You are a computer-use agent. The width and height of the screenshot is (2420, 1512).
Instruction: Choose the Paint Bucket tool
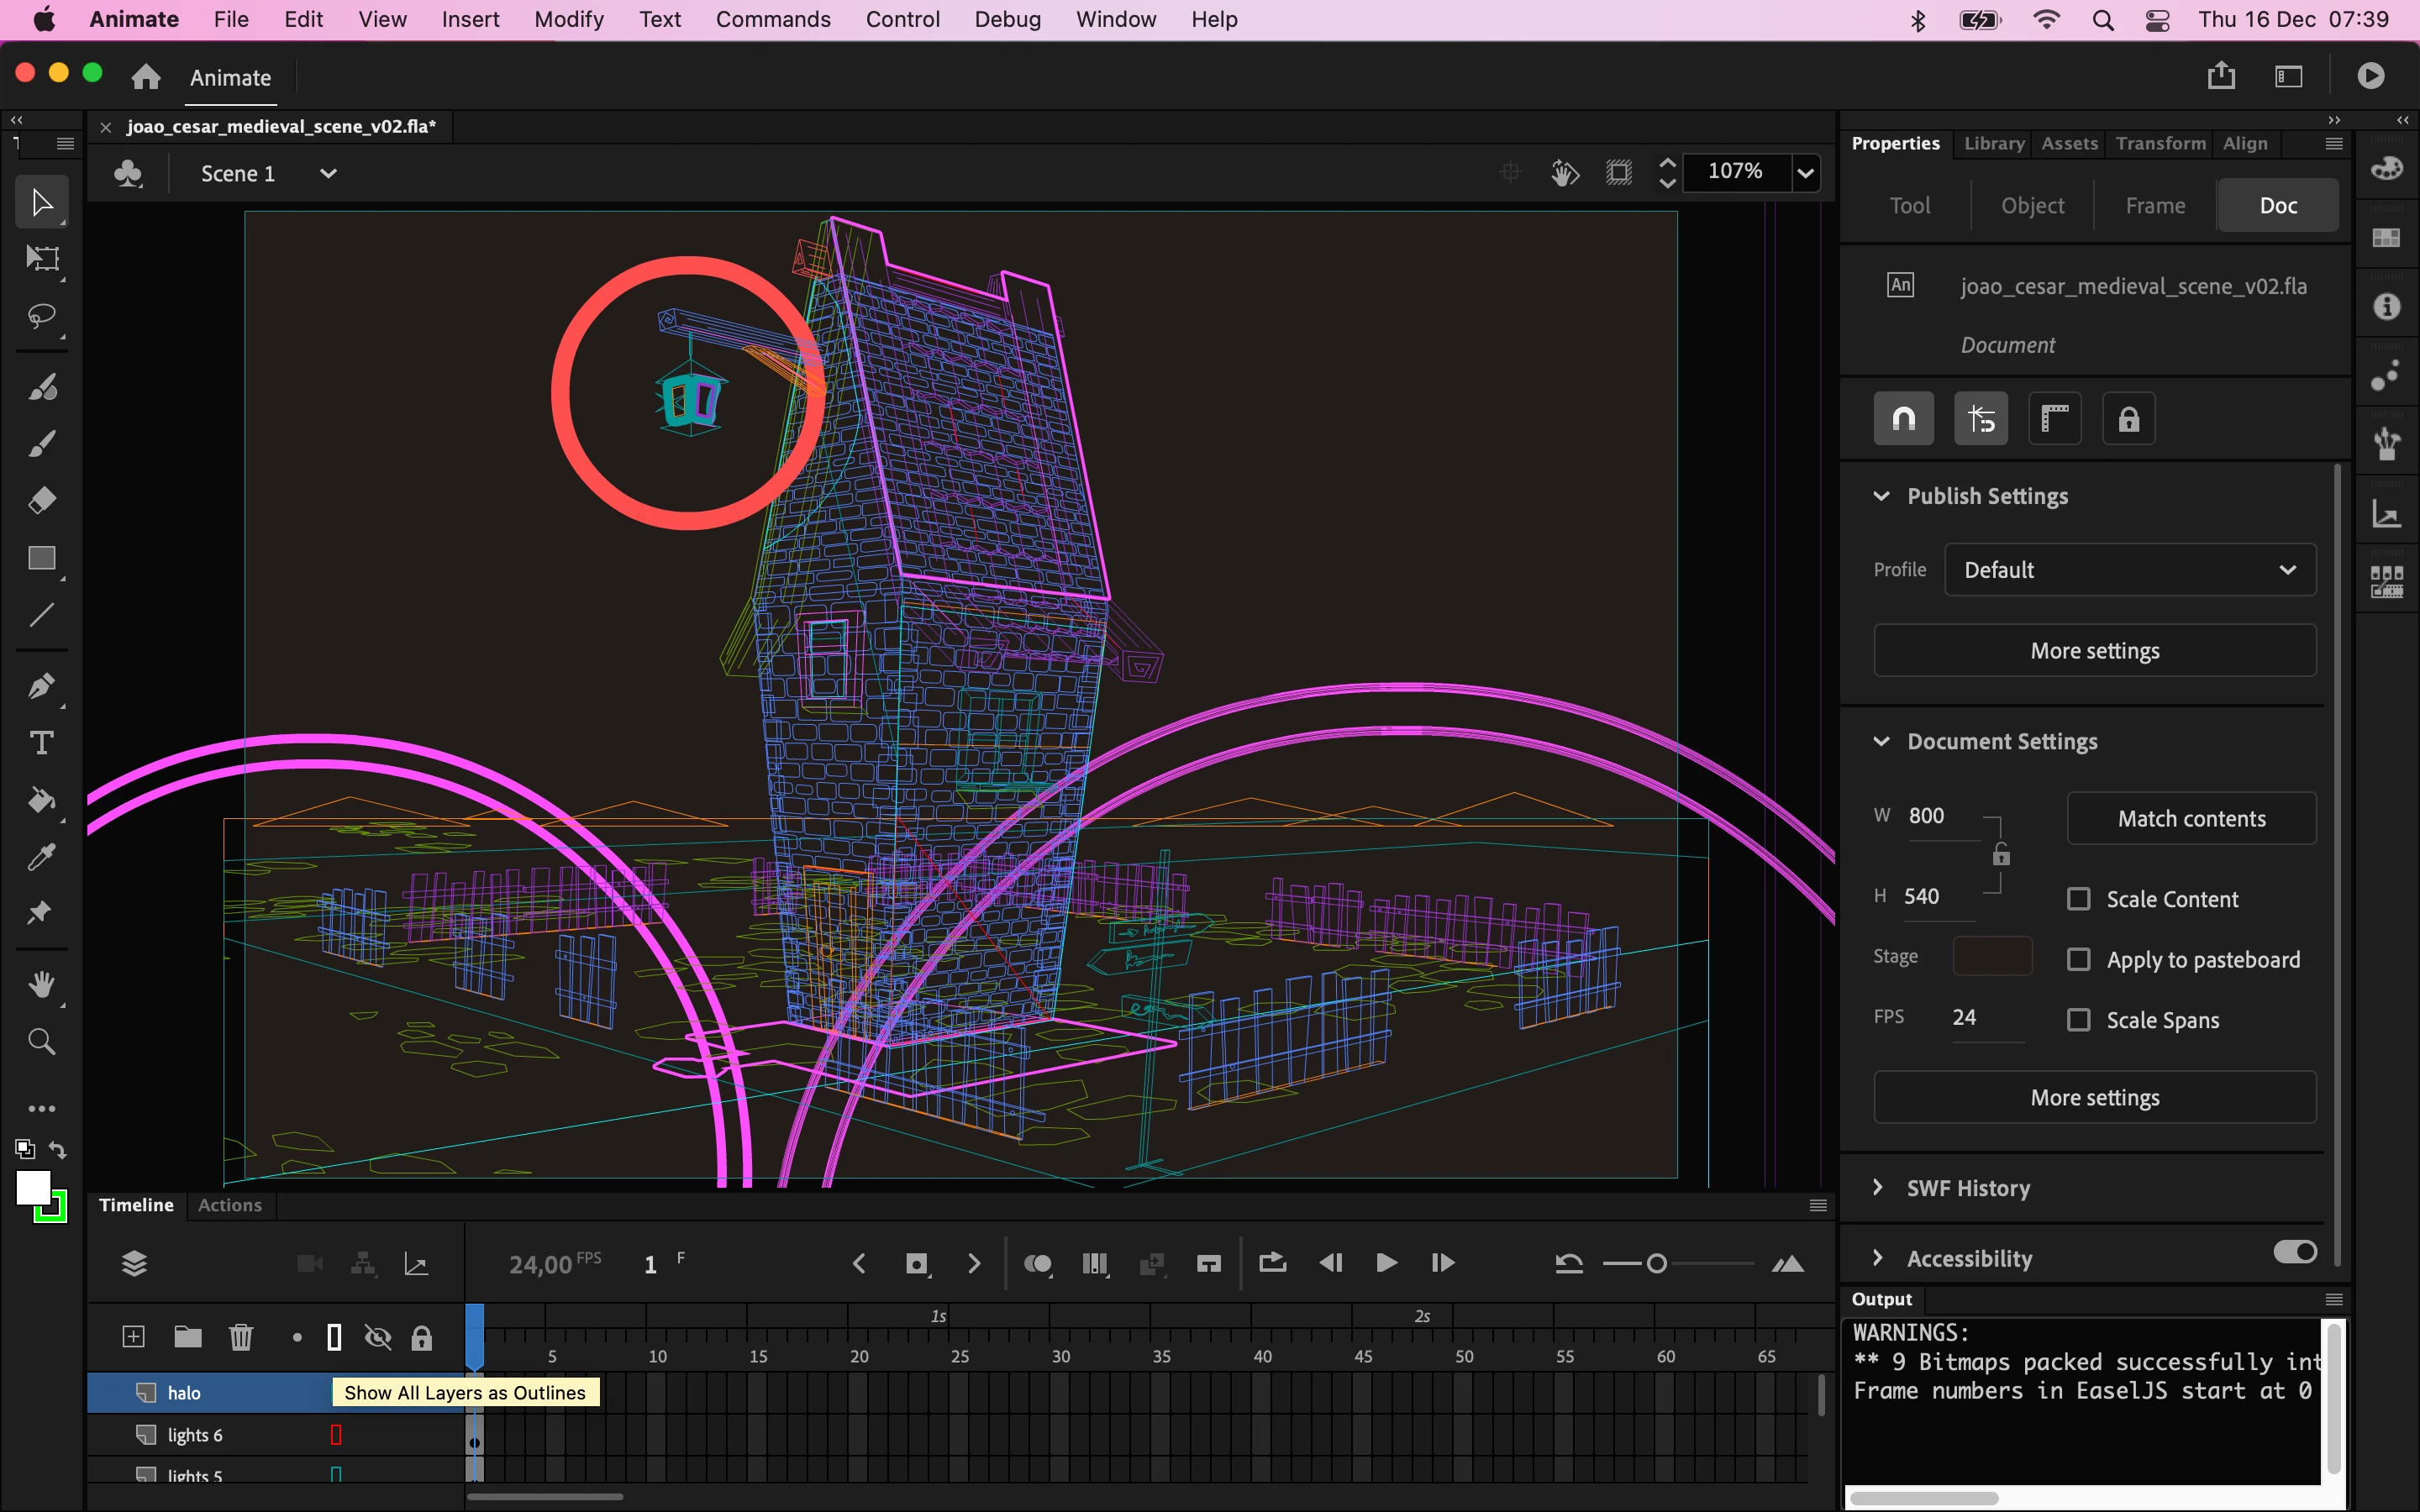click(x=41, y=799)
